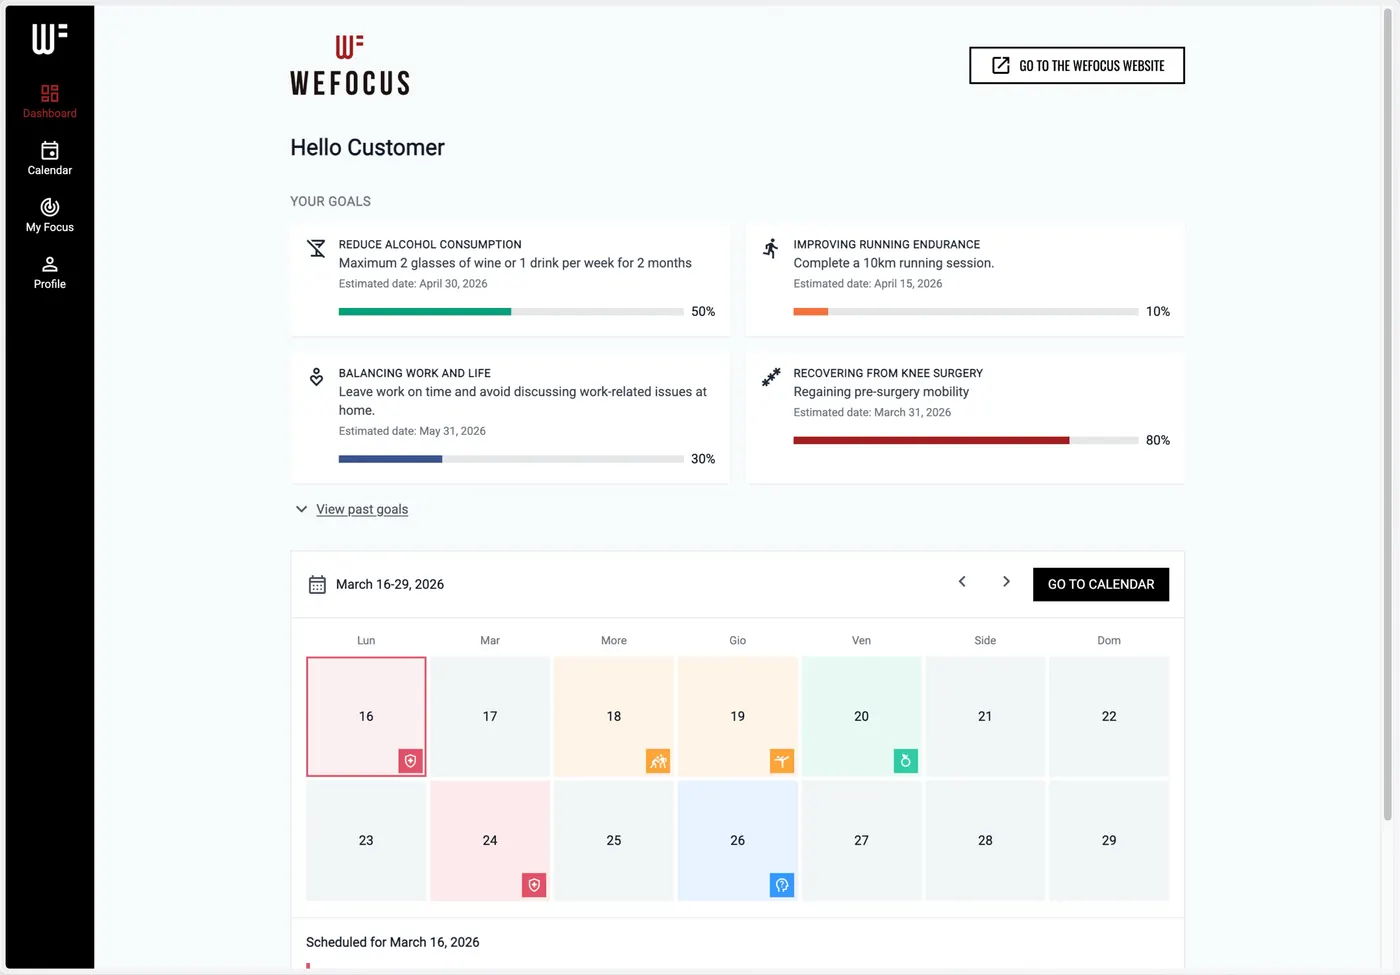Click 'Estimated date: May 31, 2026'
The height and width of the screenshot is (975, 1400).
pos(412,431)
